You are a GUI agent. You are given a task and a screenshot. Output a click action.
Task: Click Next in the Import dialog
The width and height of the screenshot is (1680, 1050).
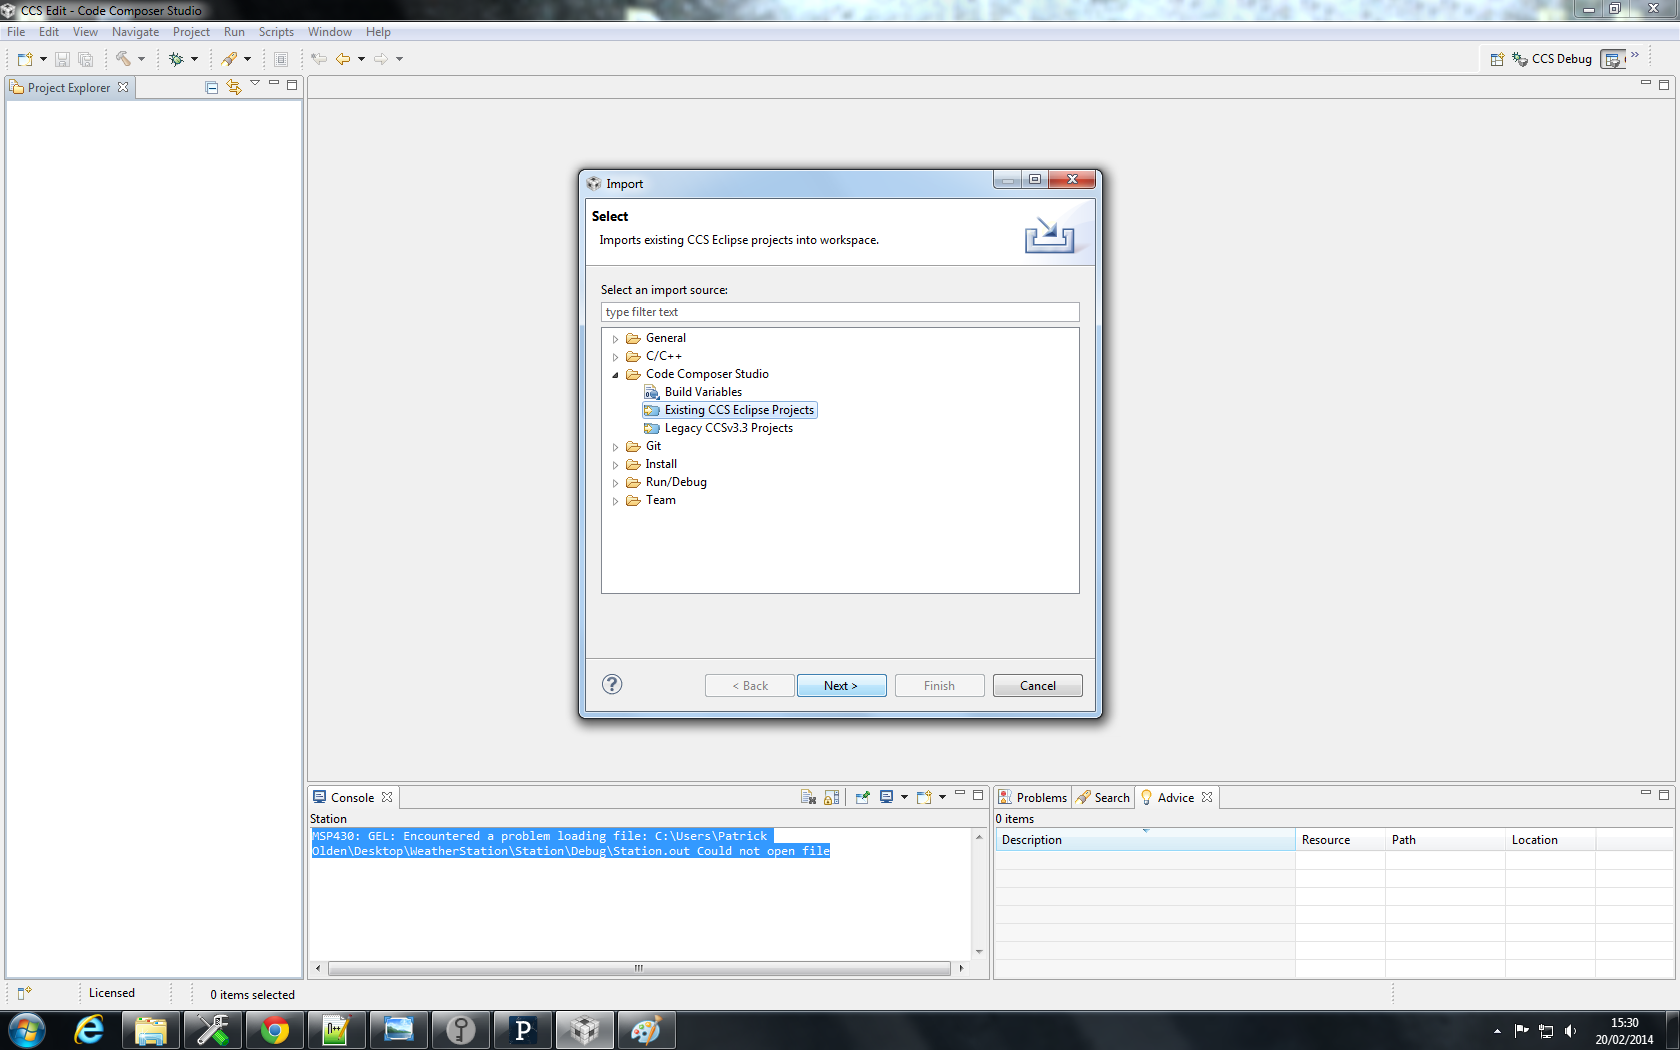841,686
